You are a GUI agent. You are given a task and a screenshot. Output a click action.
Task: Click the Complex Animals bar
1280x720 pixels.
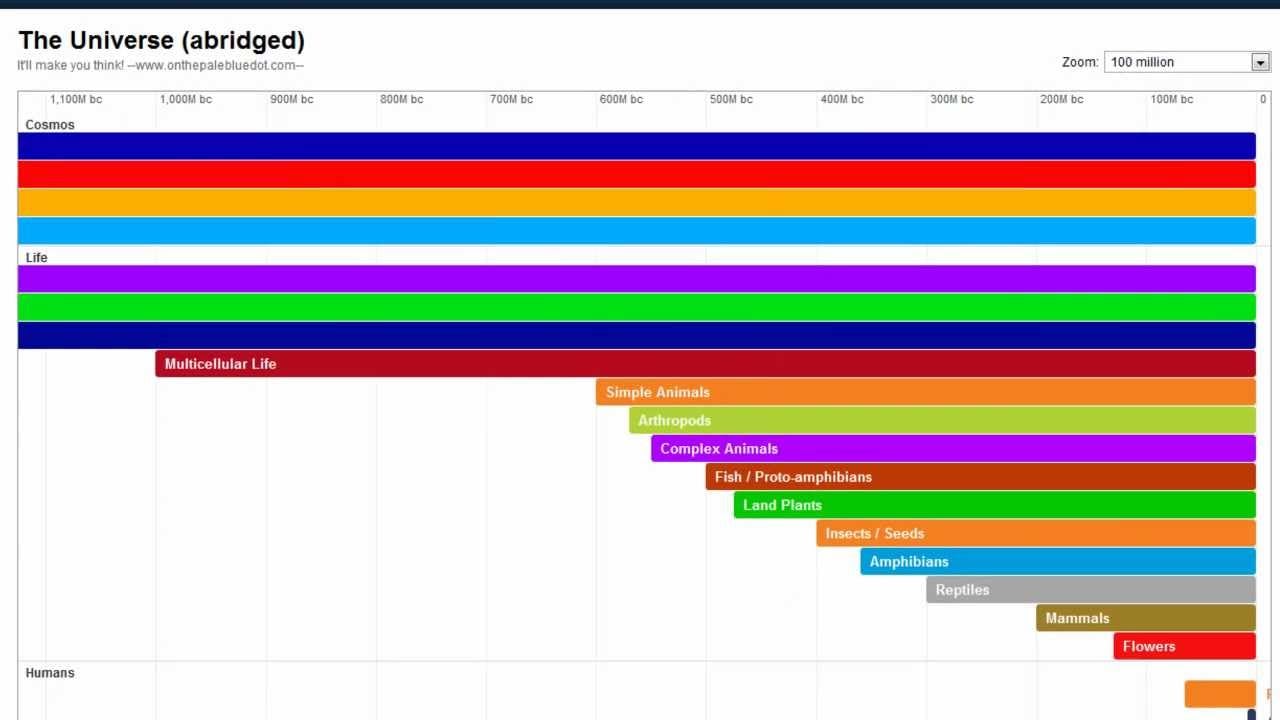(x=953, y=448)
